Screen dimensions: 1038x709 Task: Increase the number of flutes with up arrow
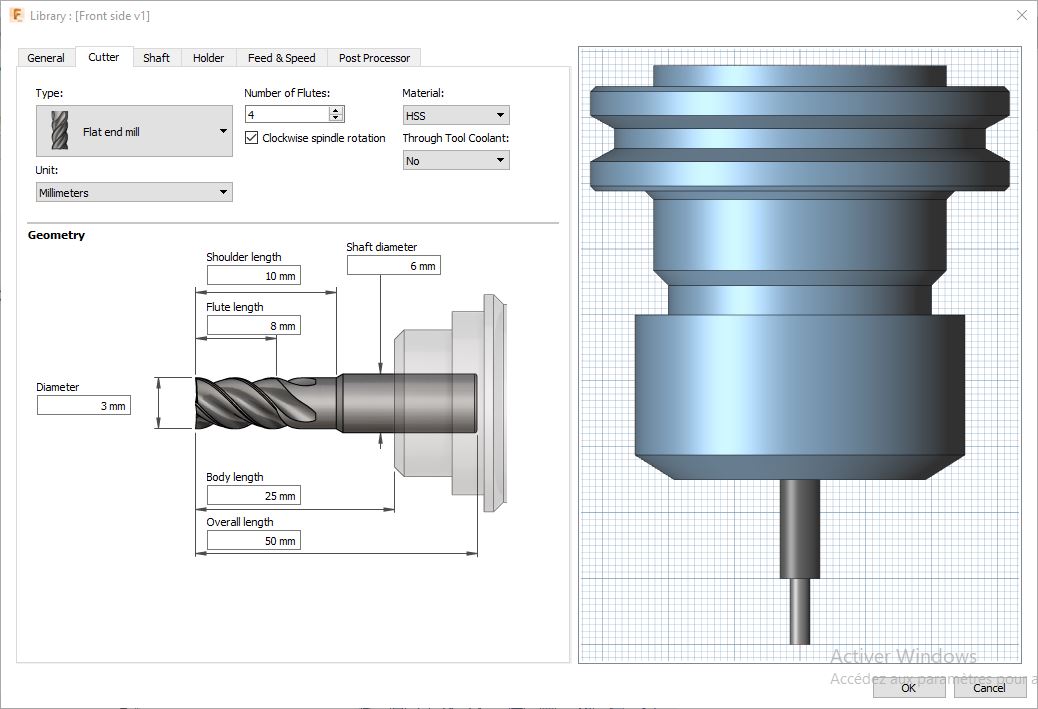336,111
